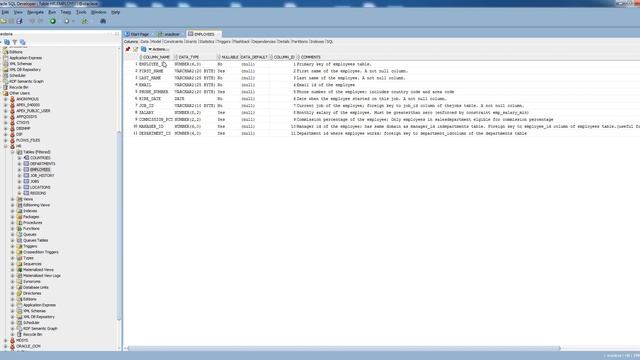Viewport: 640px width, 360px height.
Task: Switch to the Dependencies sub-tab
Action: [264, 42]
